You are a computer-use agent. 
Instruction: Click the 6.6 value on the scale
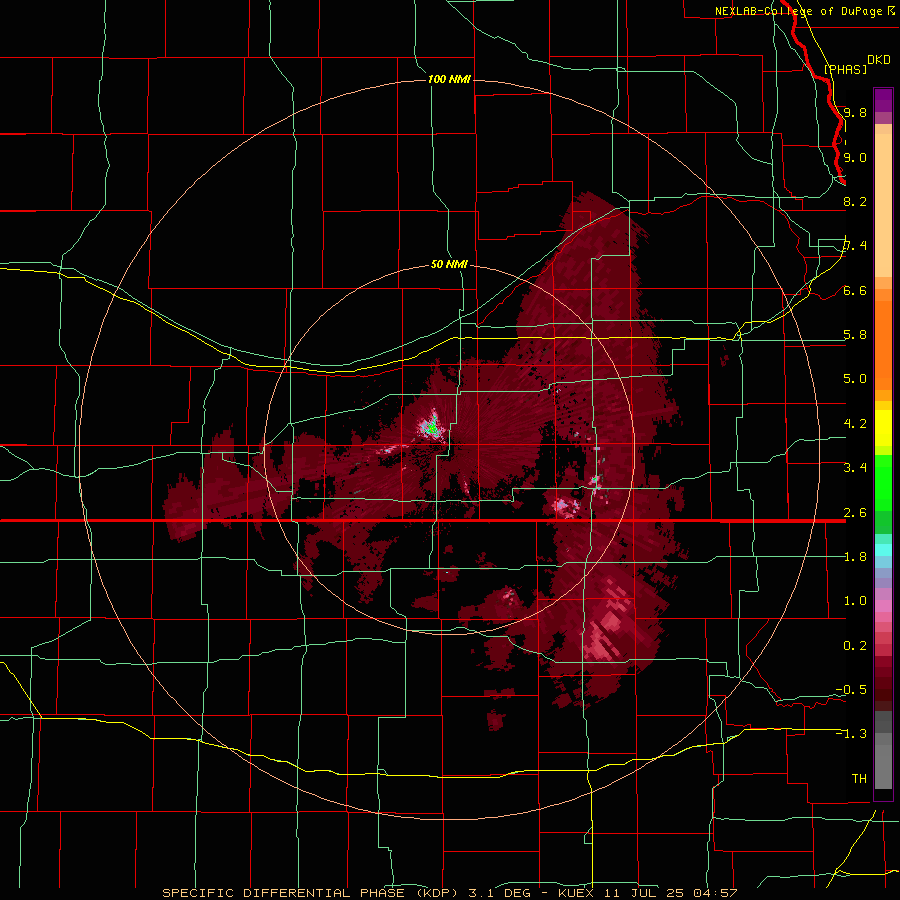(x=855, y=290)
